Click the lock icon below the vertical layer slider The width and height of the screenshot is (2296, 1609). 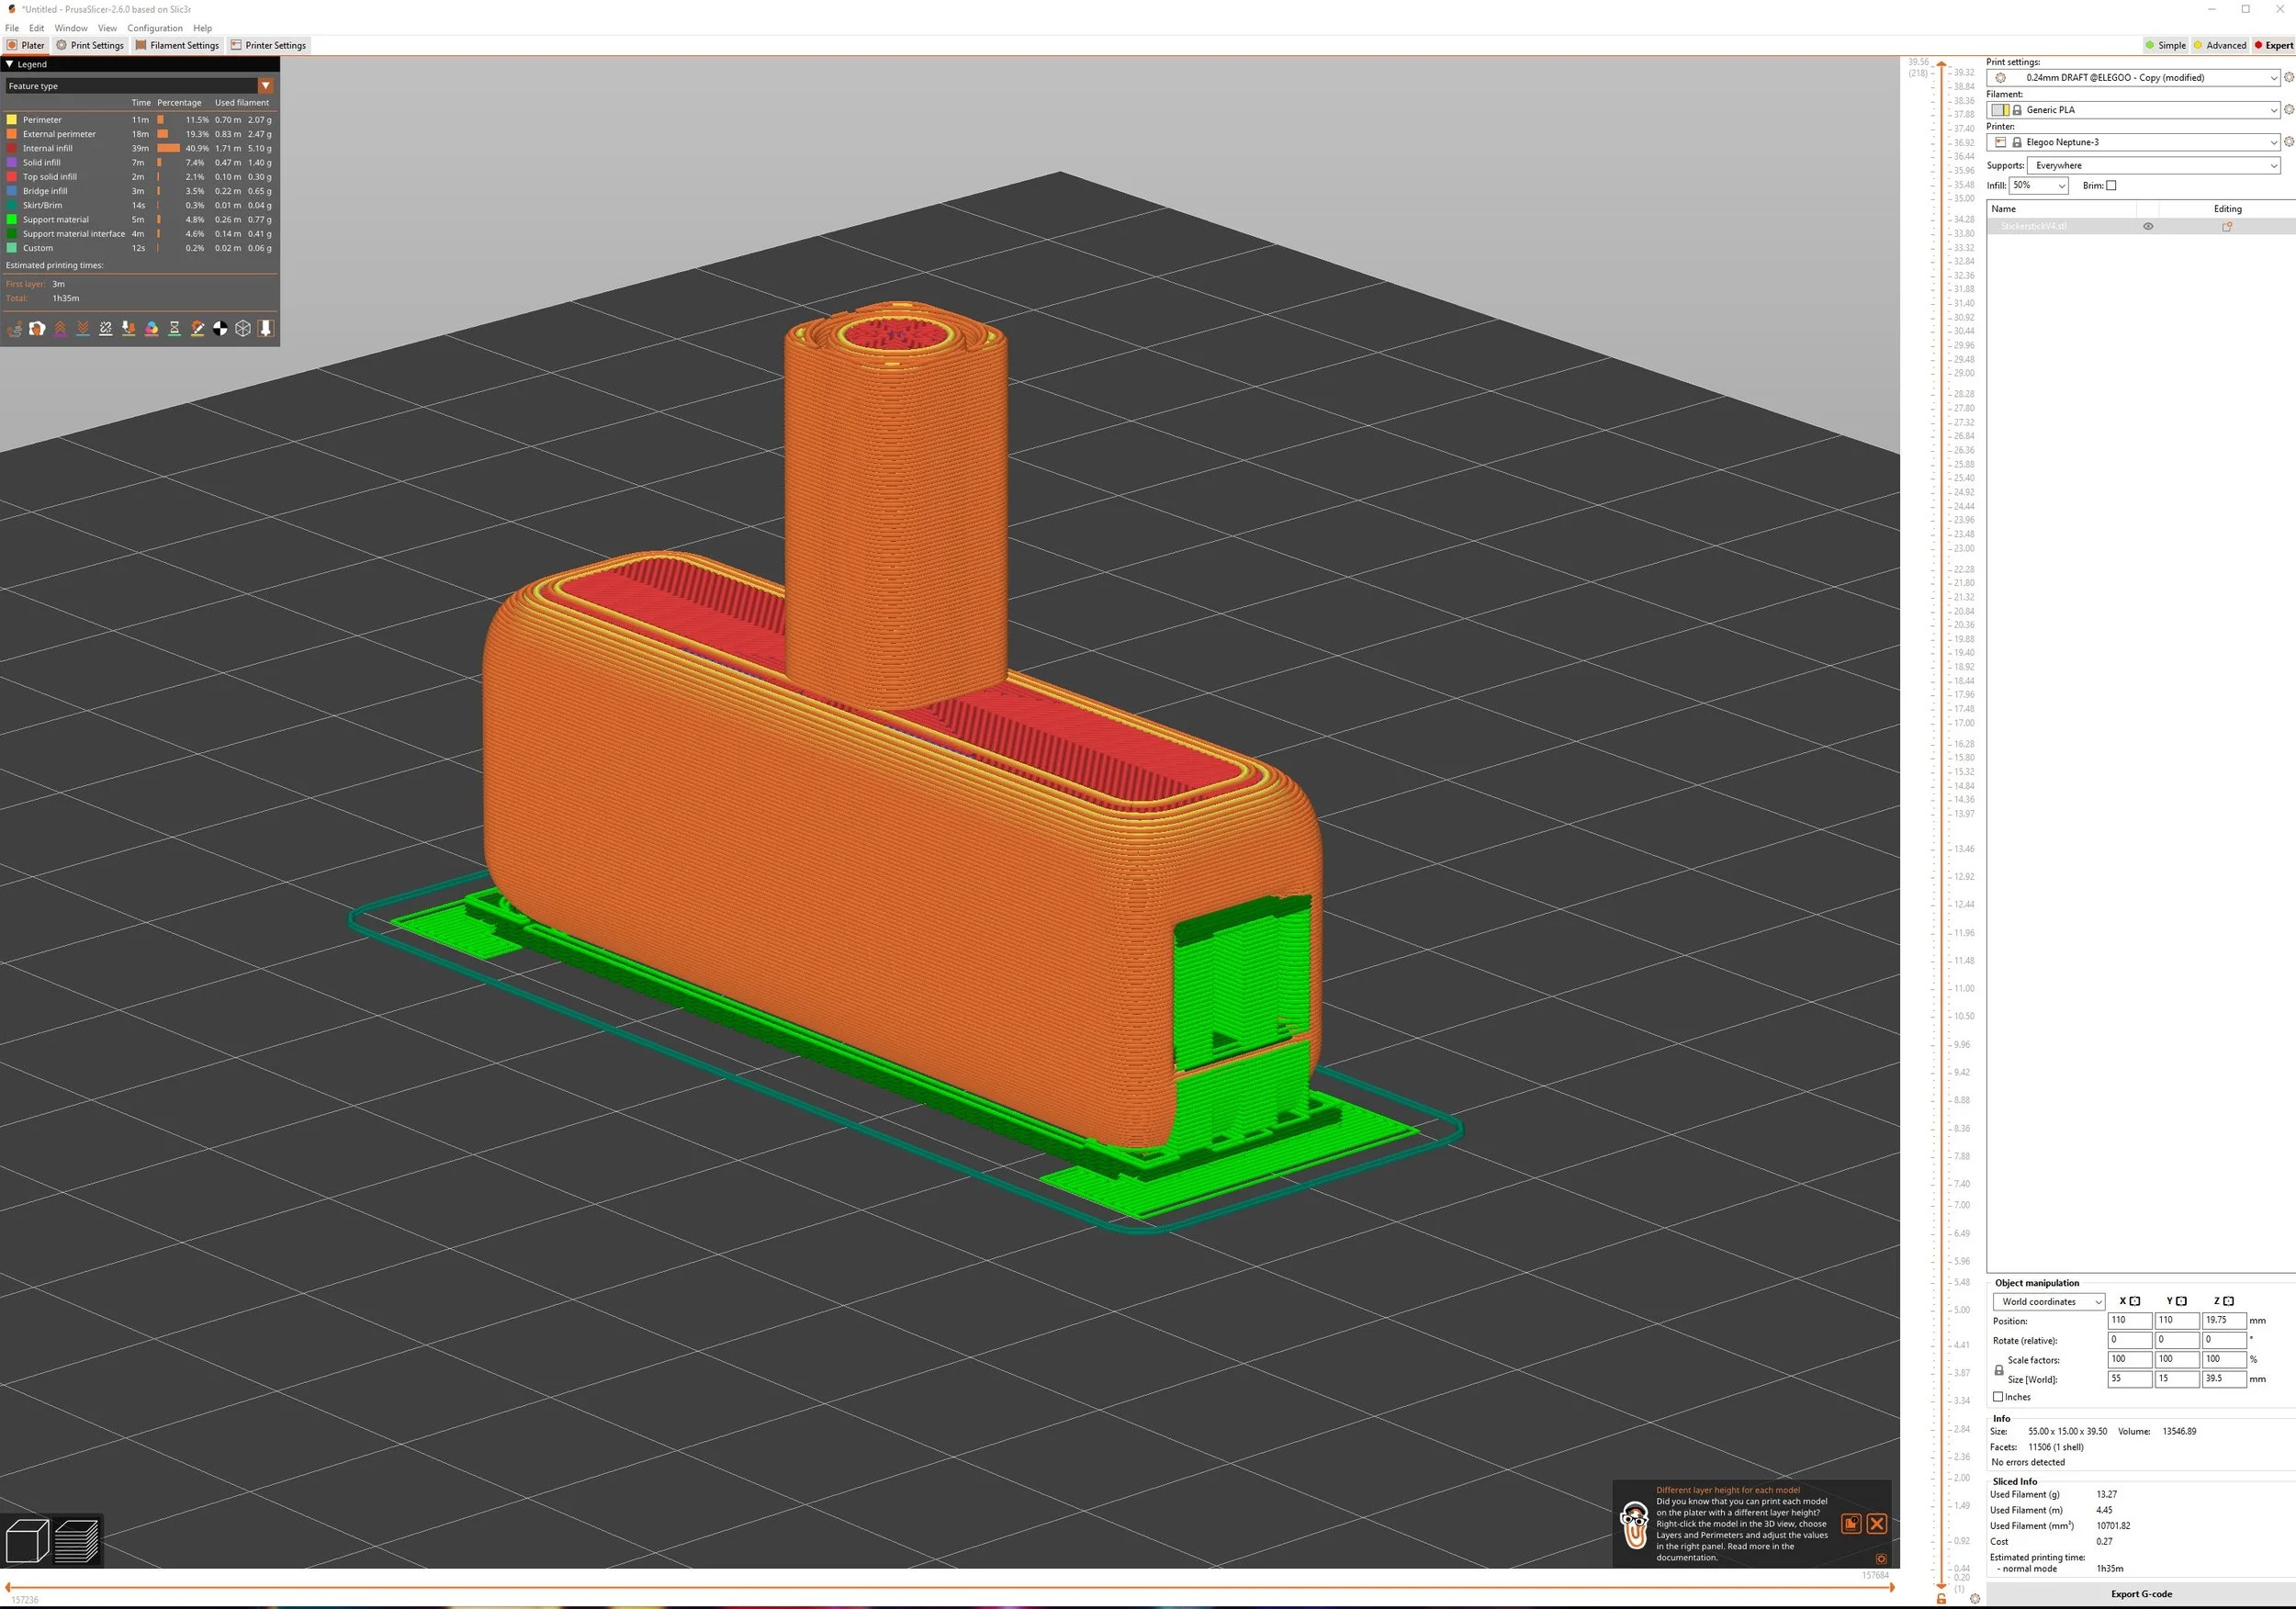point(1941,1599)
